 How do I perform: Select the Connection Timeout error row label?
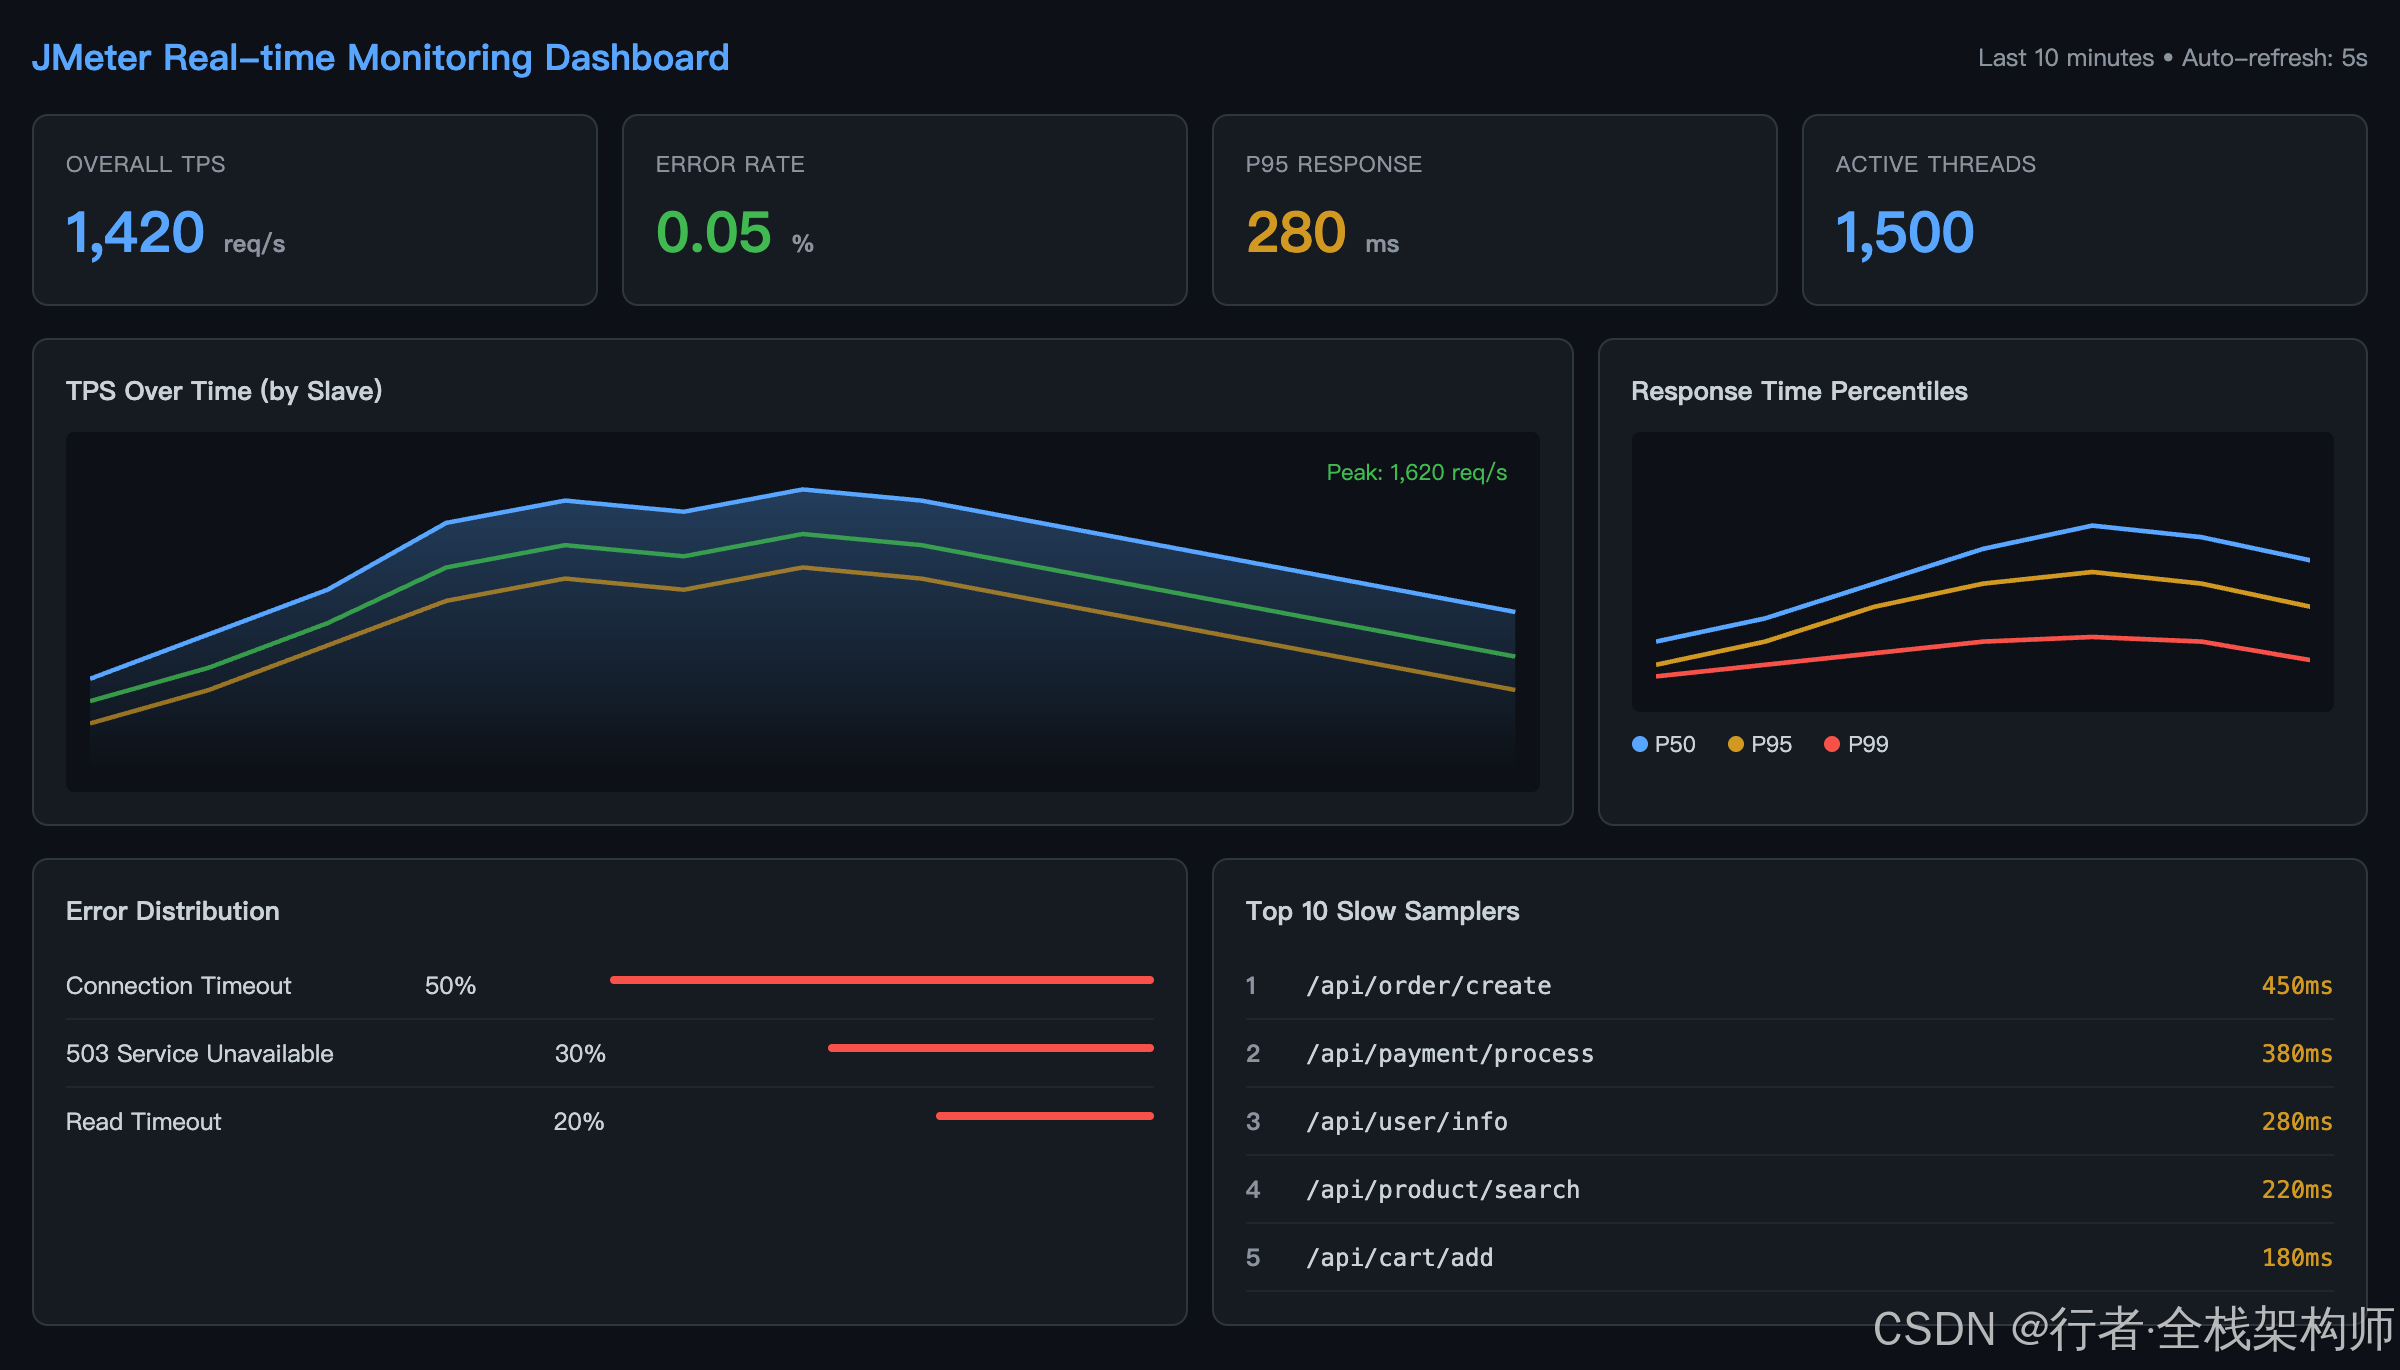click(178, 986)
